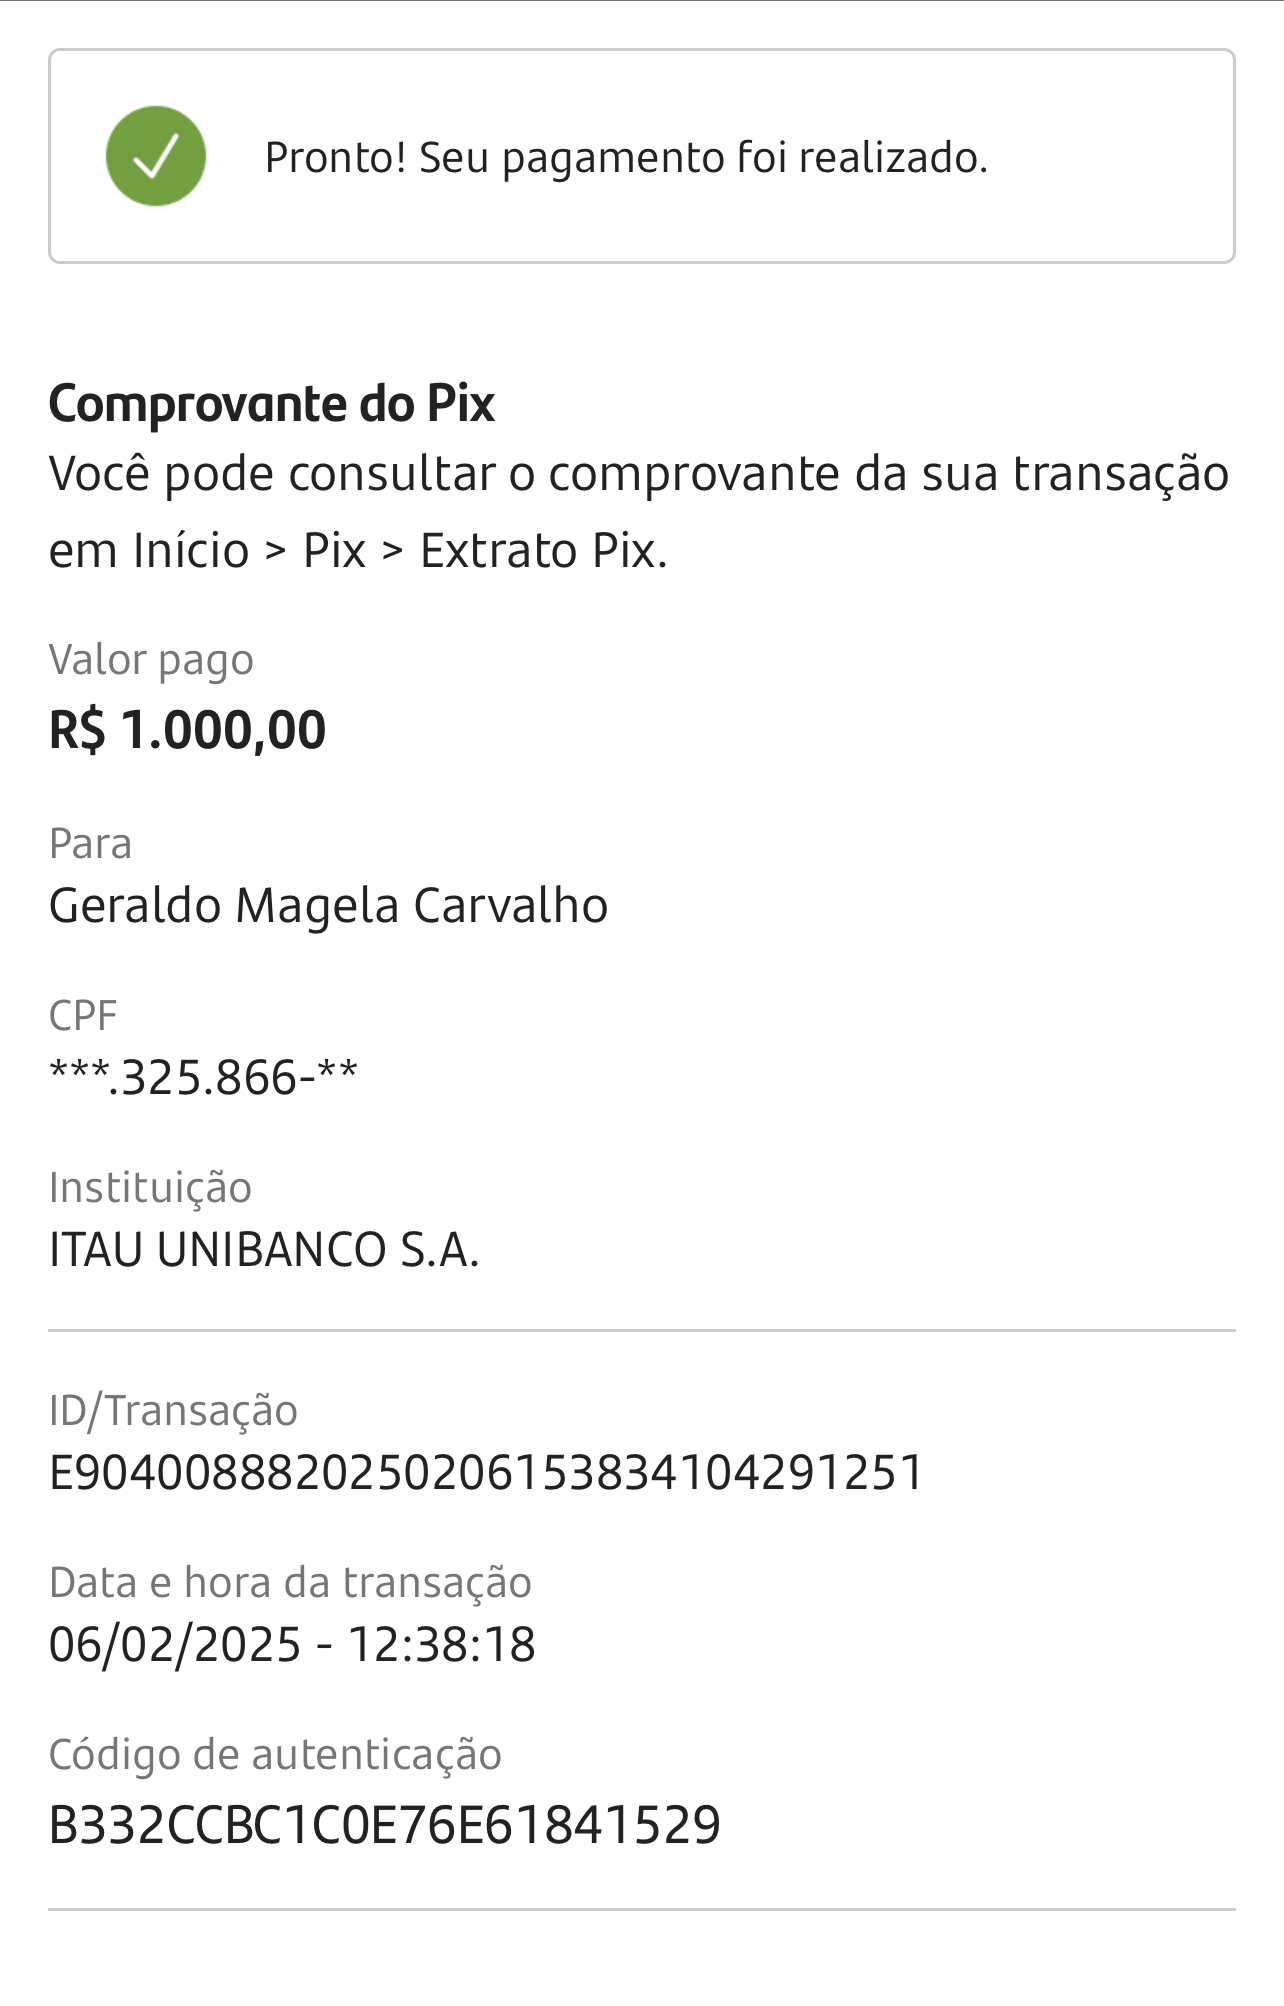Select the masked CPF number

pos(203,1078)
